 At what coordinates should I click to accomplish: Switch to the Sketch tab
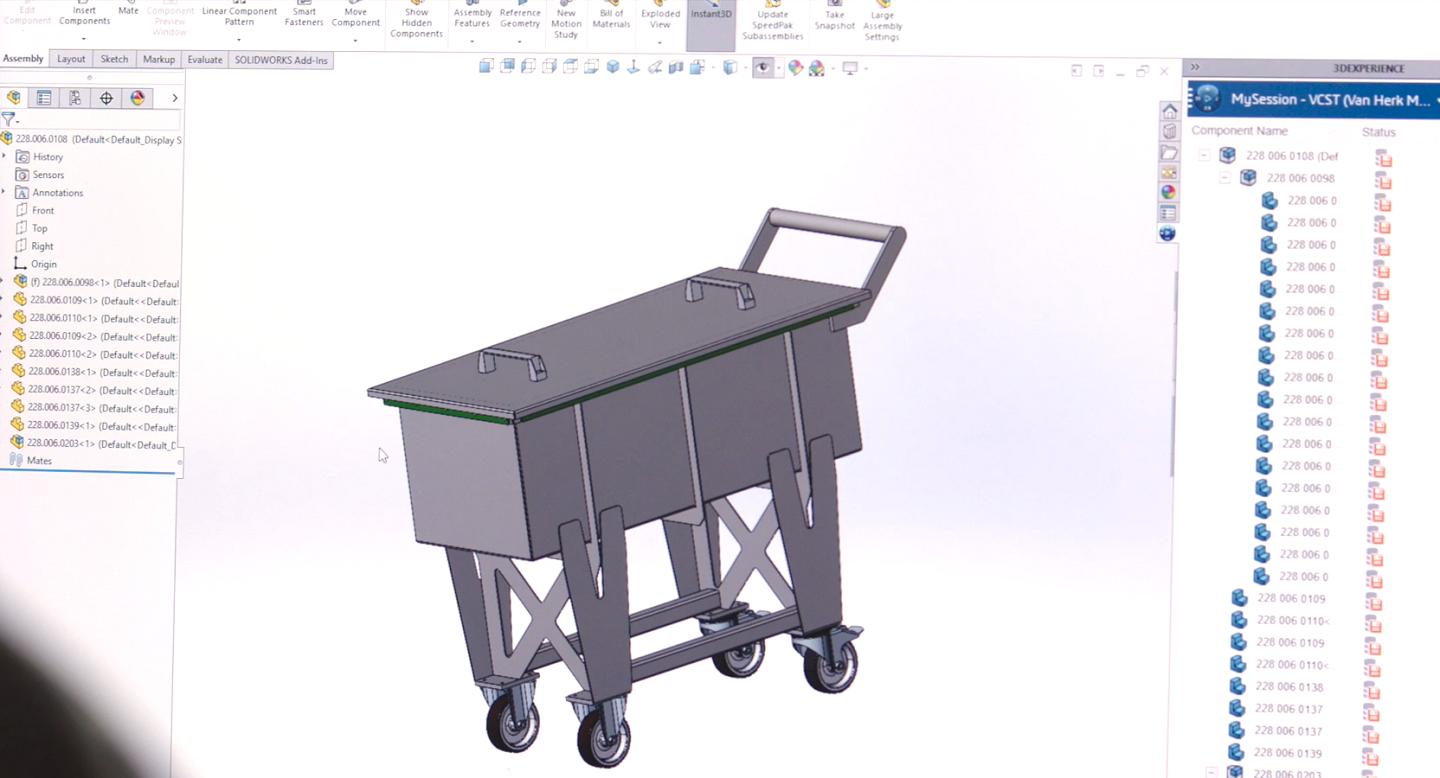pos(114,59)
